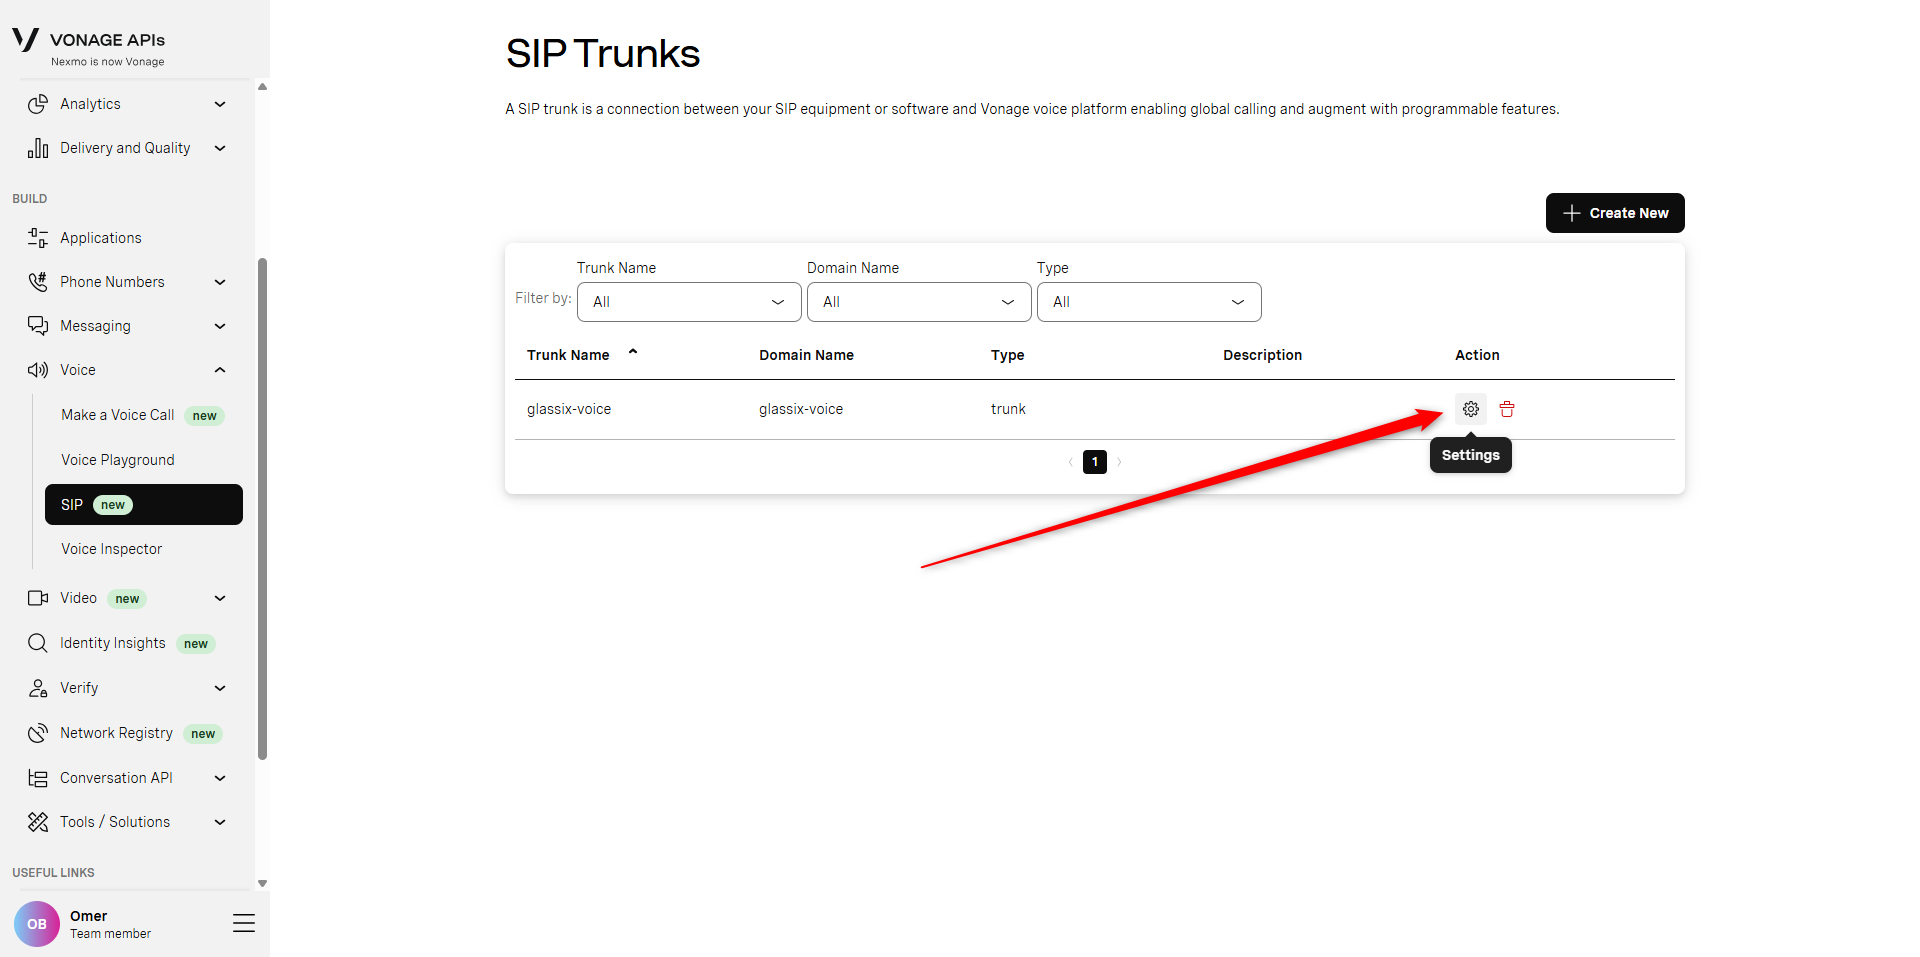Image resolution: width=1920 pixels, height=957 pixels.
Task: Click the Voice speaker icon
Action: (38, 370)
